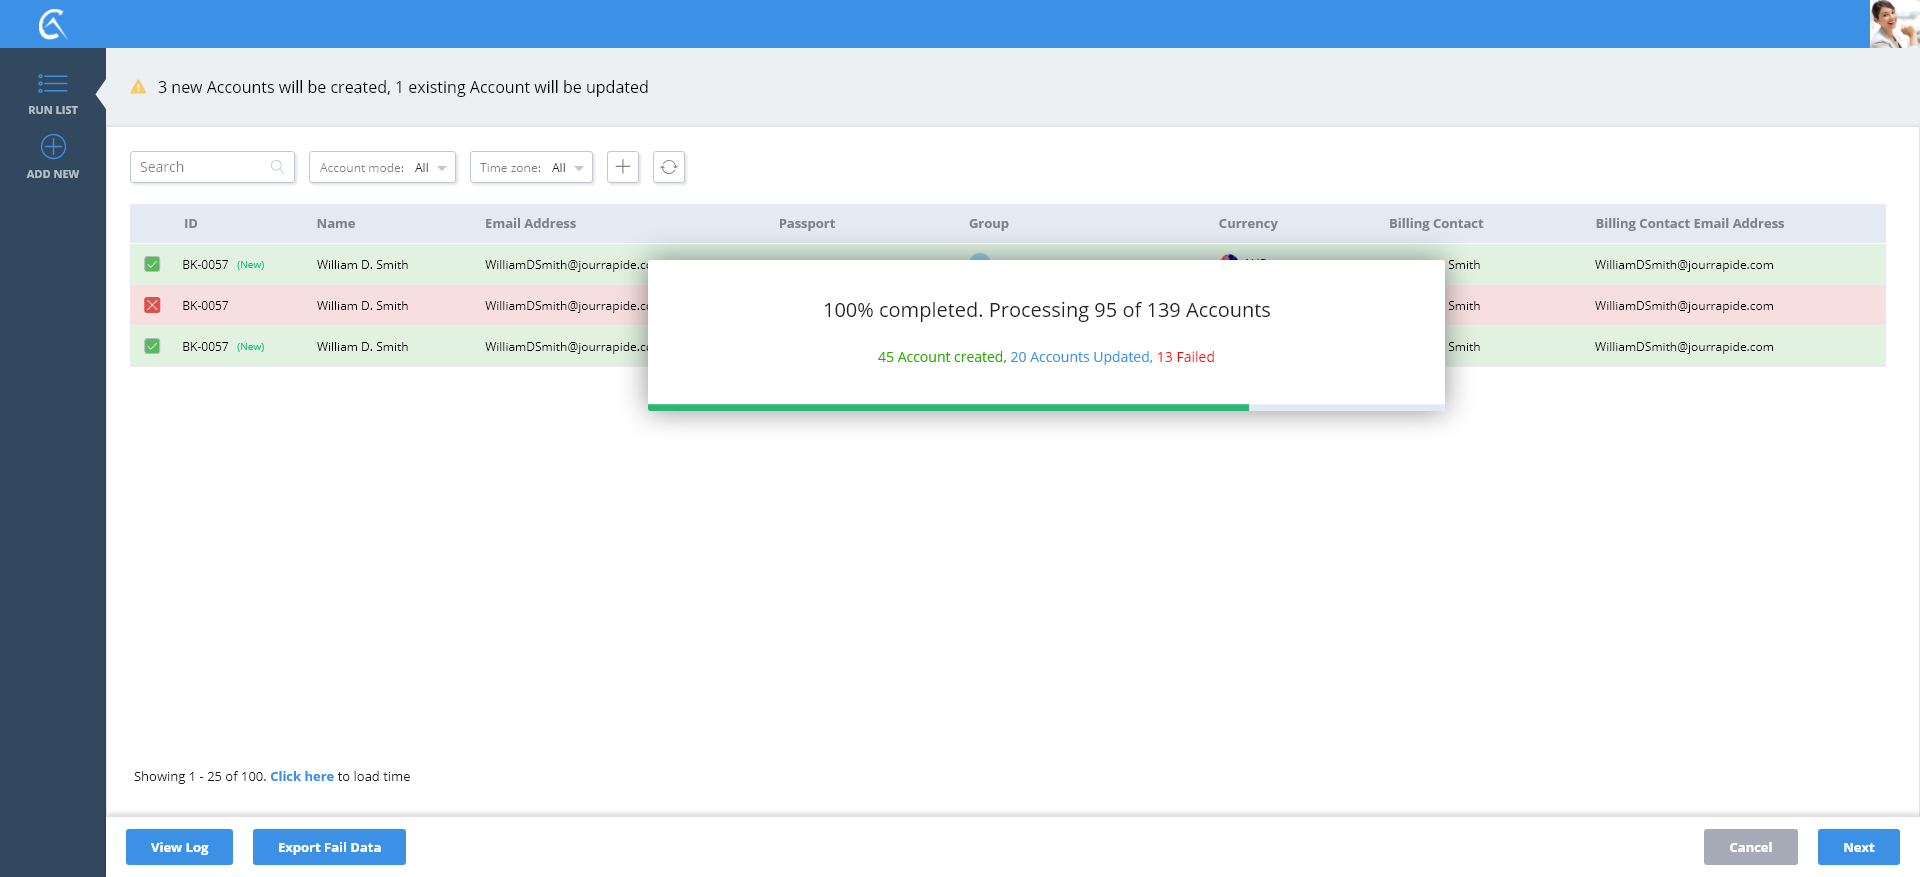
Task: Click the app logo in top bar
Action: point(52,24)
